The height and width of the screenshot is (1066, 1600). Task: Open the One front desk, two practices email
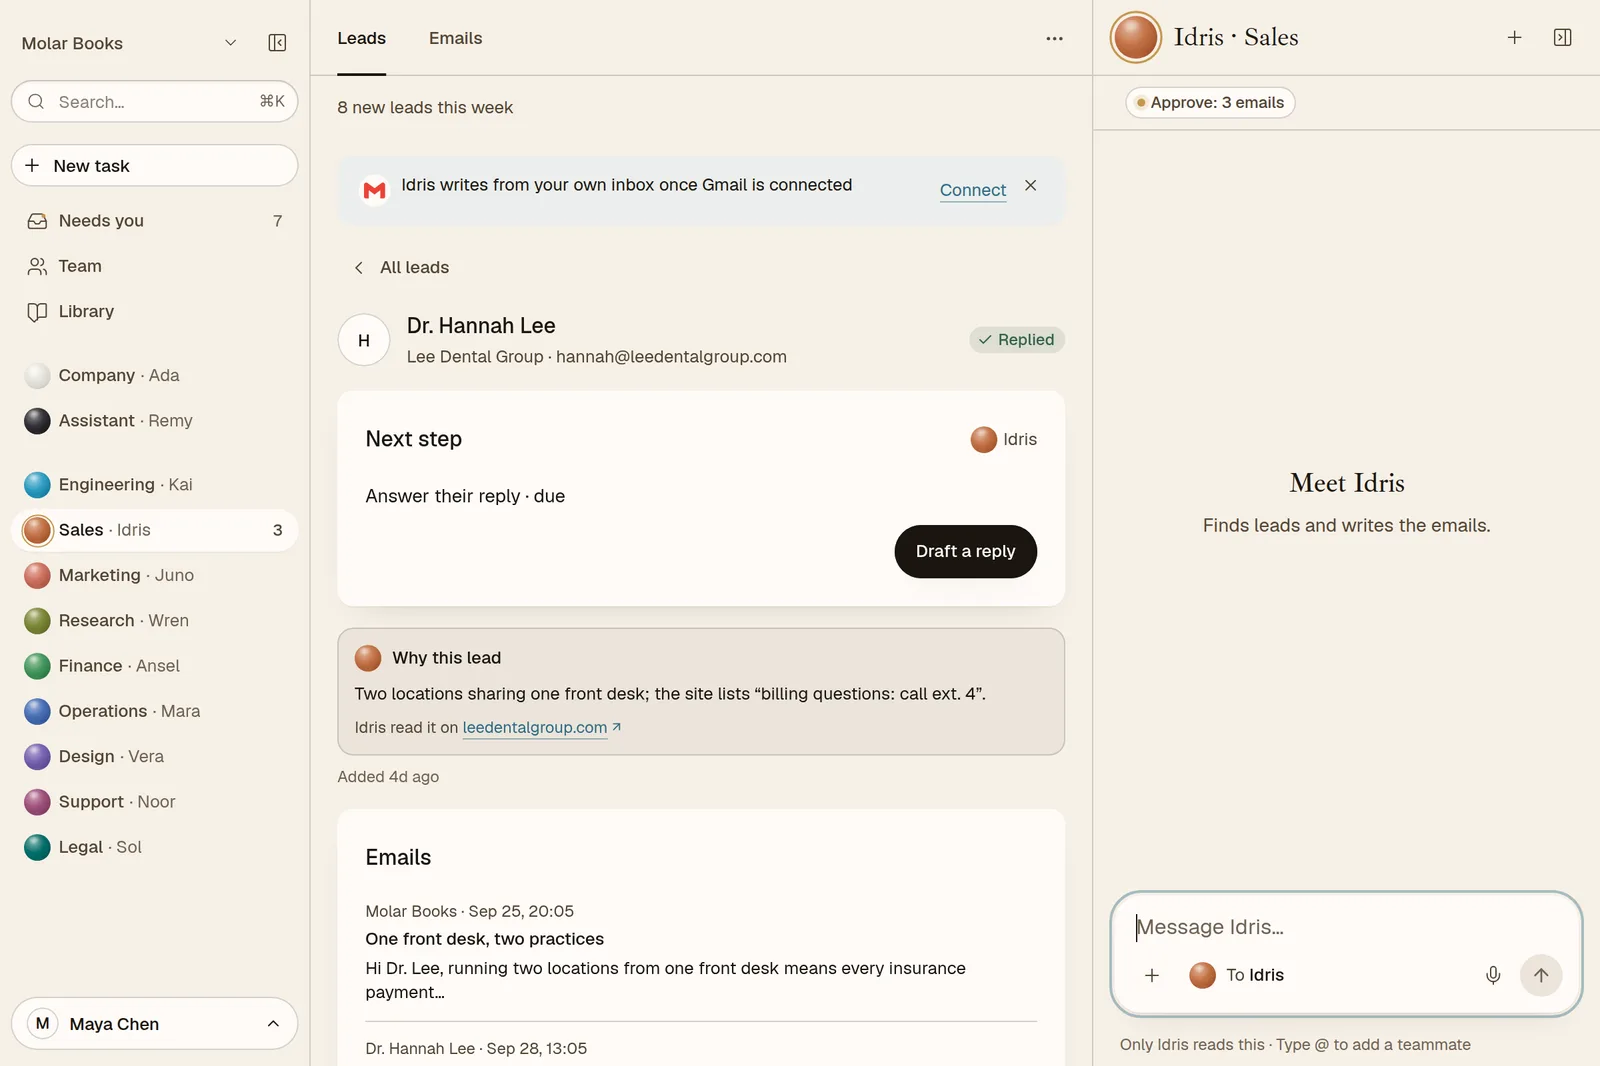point(700,951)
